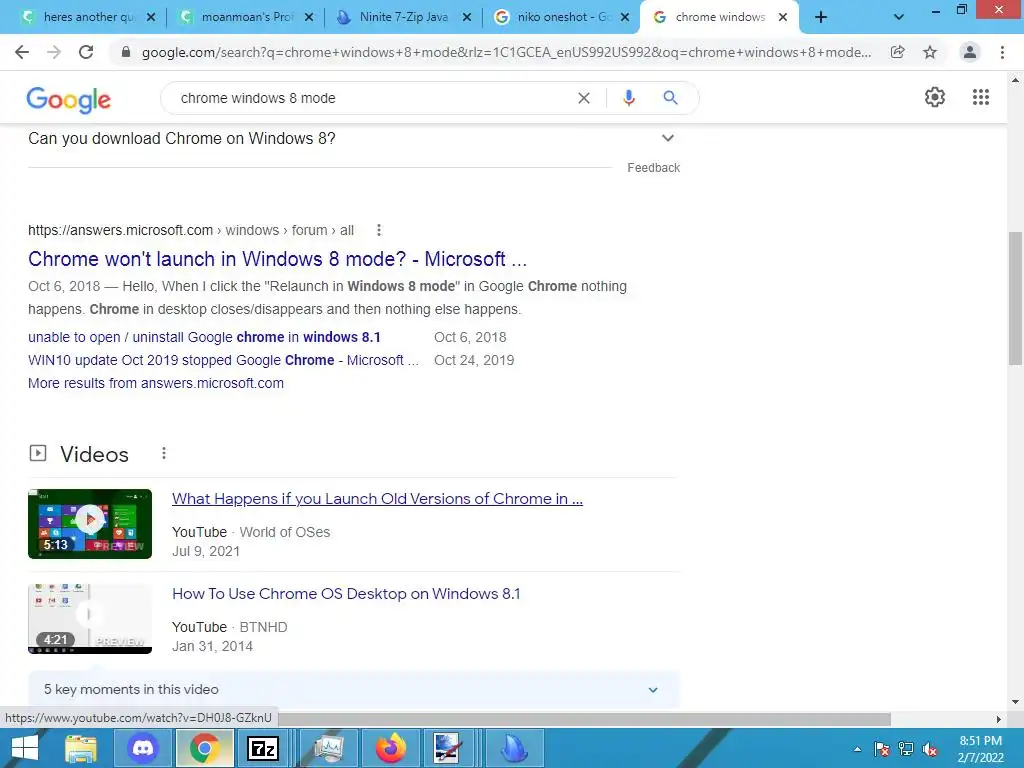
Task: Open Chrome's three-dot menu
Action: [x=1002, y=52]
